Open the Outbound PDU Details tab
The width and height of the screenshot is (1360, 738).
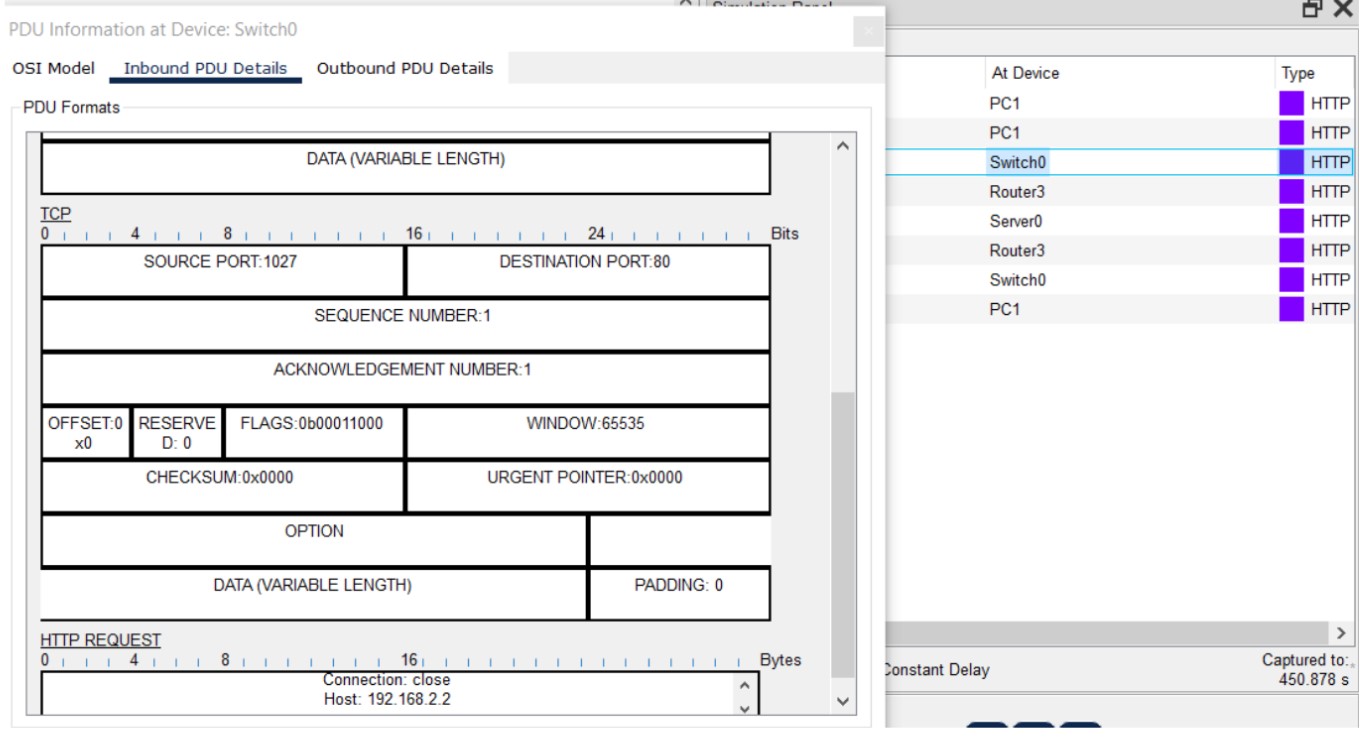click(x=404, y=69)
